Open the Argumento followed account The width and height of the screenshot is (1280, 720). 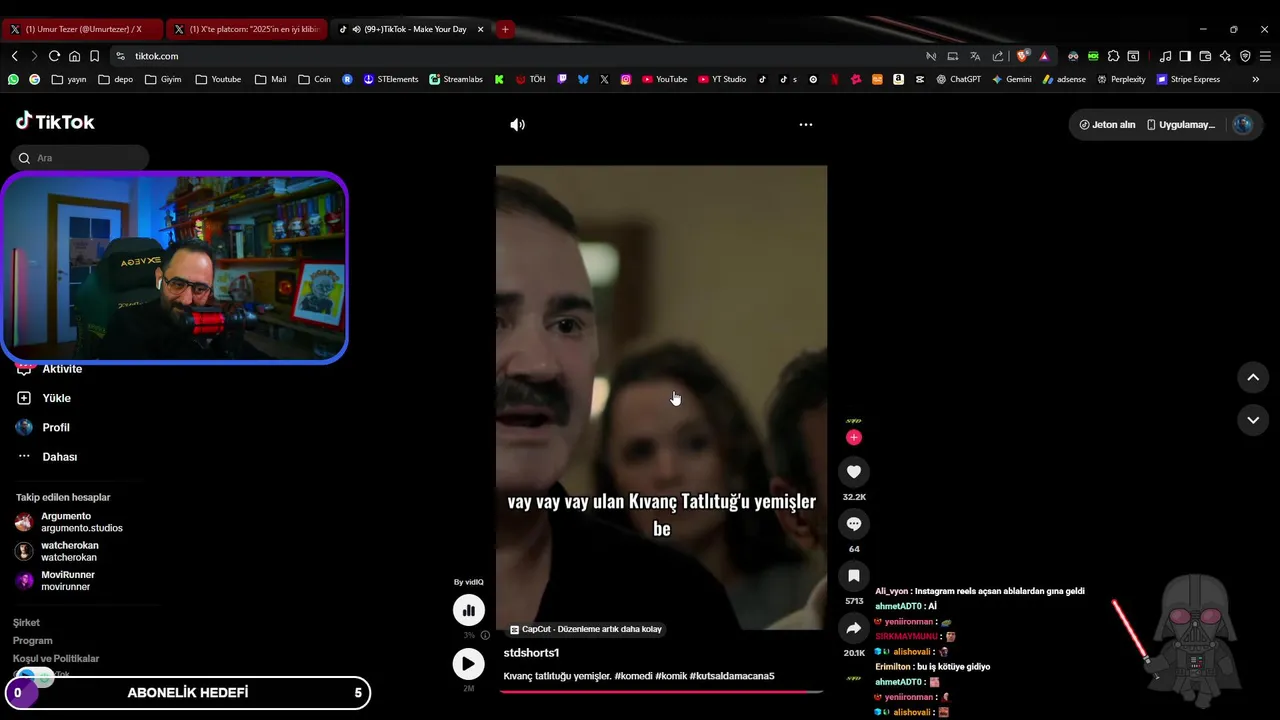[x=69, y=522]
